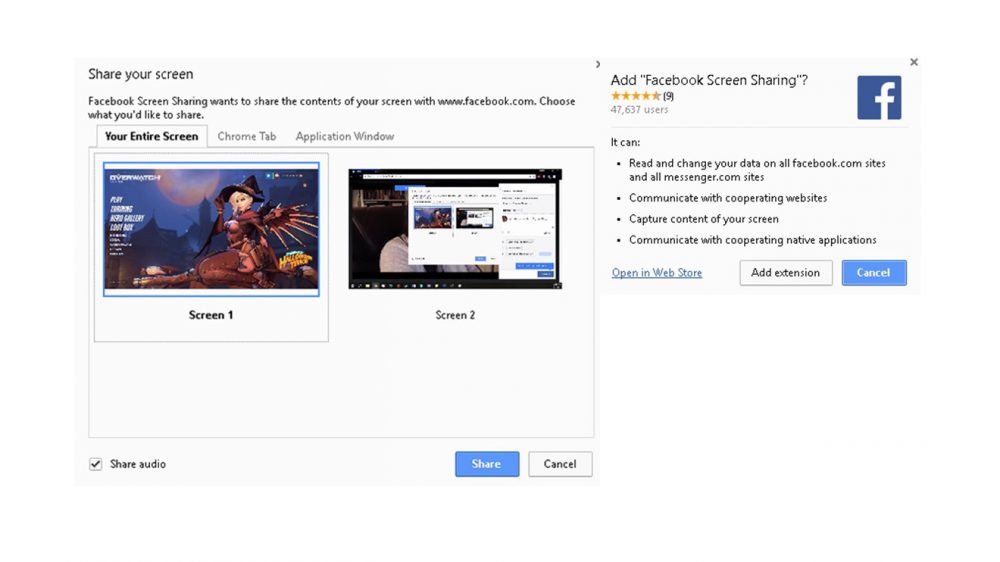The width and height of the screenshot is (1000, 562).
Task: Click the Screen 2 caption text
Action: pos(455,315)
